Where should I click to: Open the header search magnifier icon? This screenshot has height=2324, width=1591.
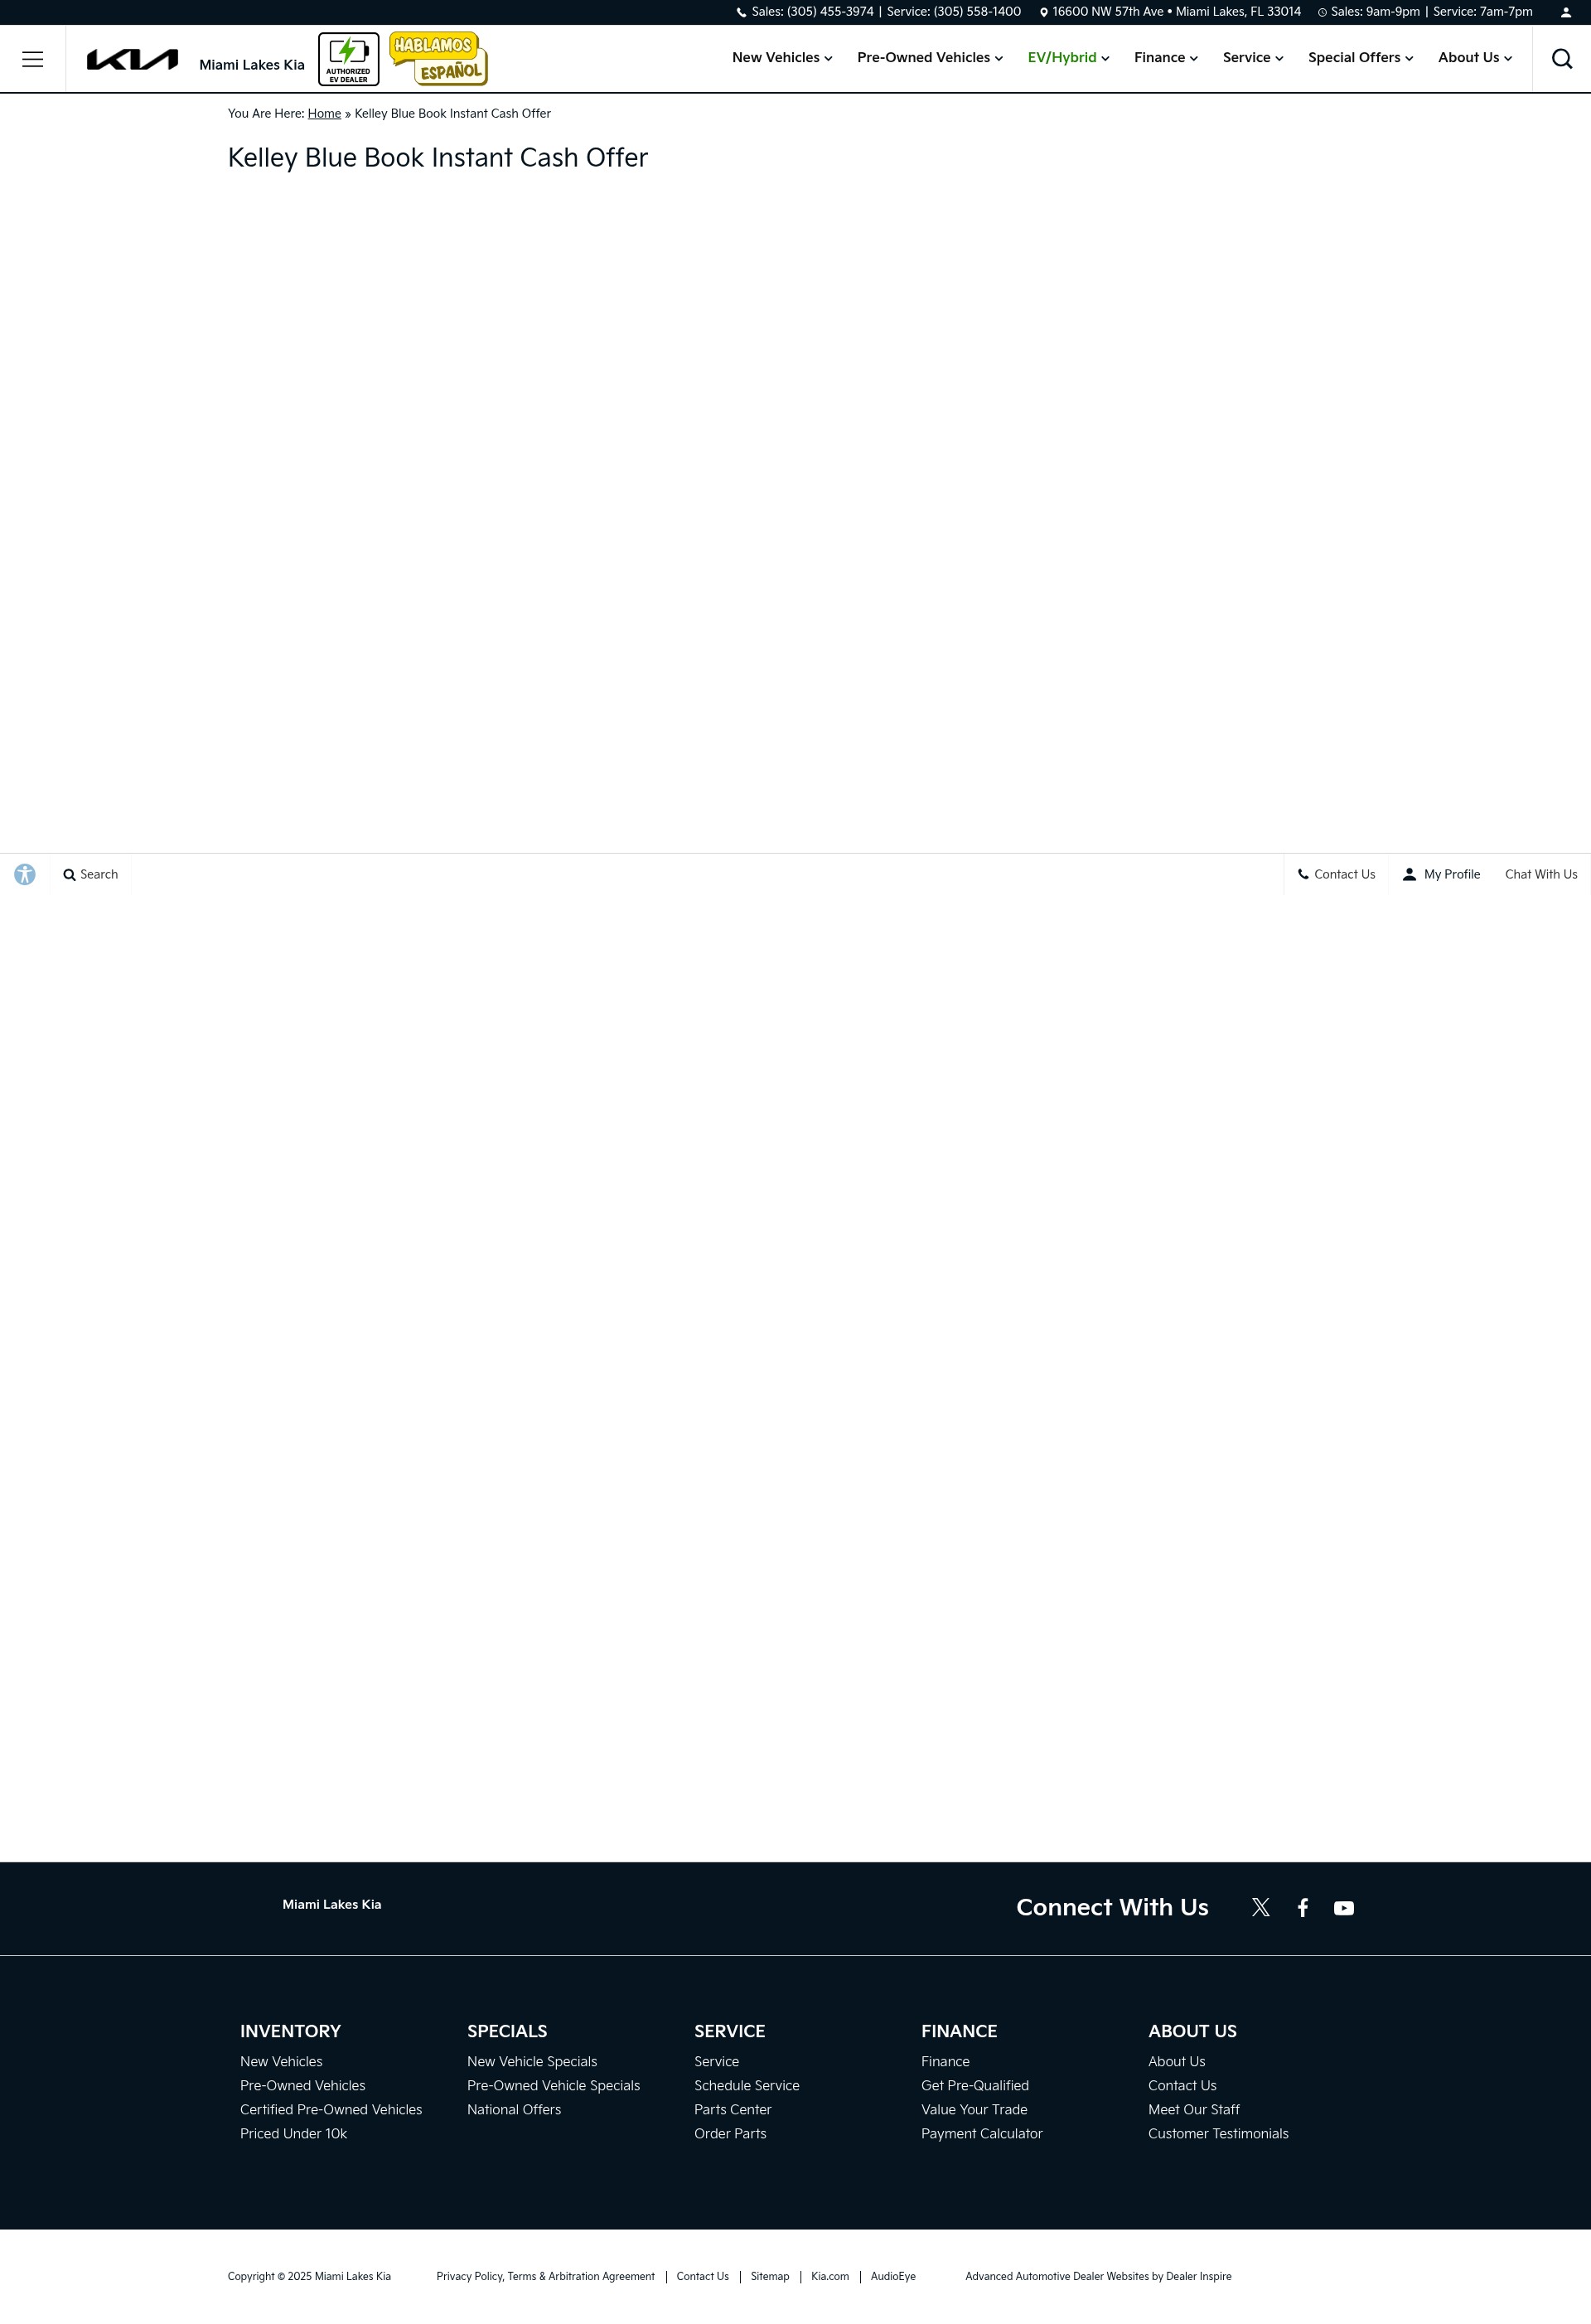click(1561, 59)
